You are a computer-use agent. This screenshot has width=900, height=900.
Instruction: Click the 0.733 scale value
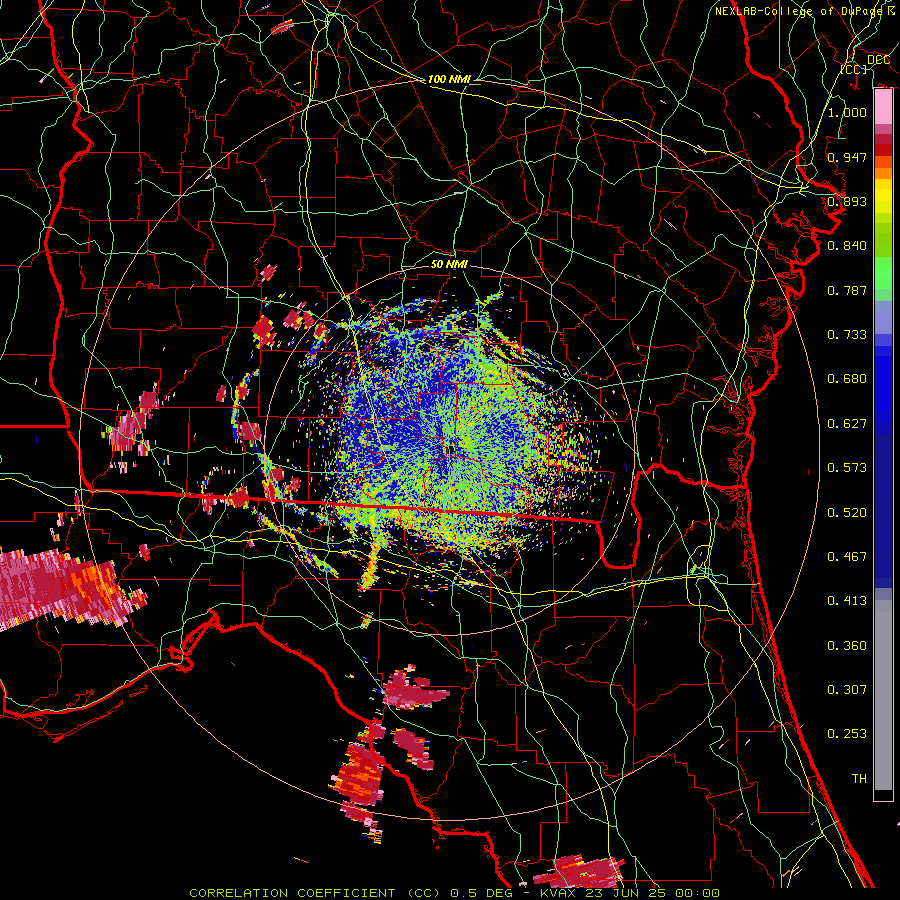[x=847, y=335]
